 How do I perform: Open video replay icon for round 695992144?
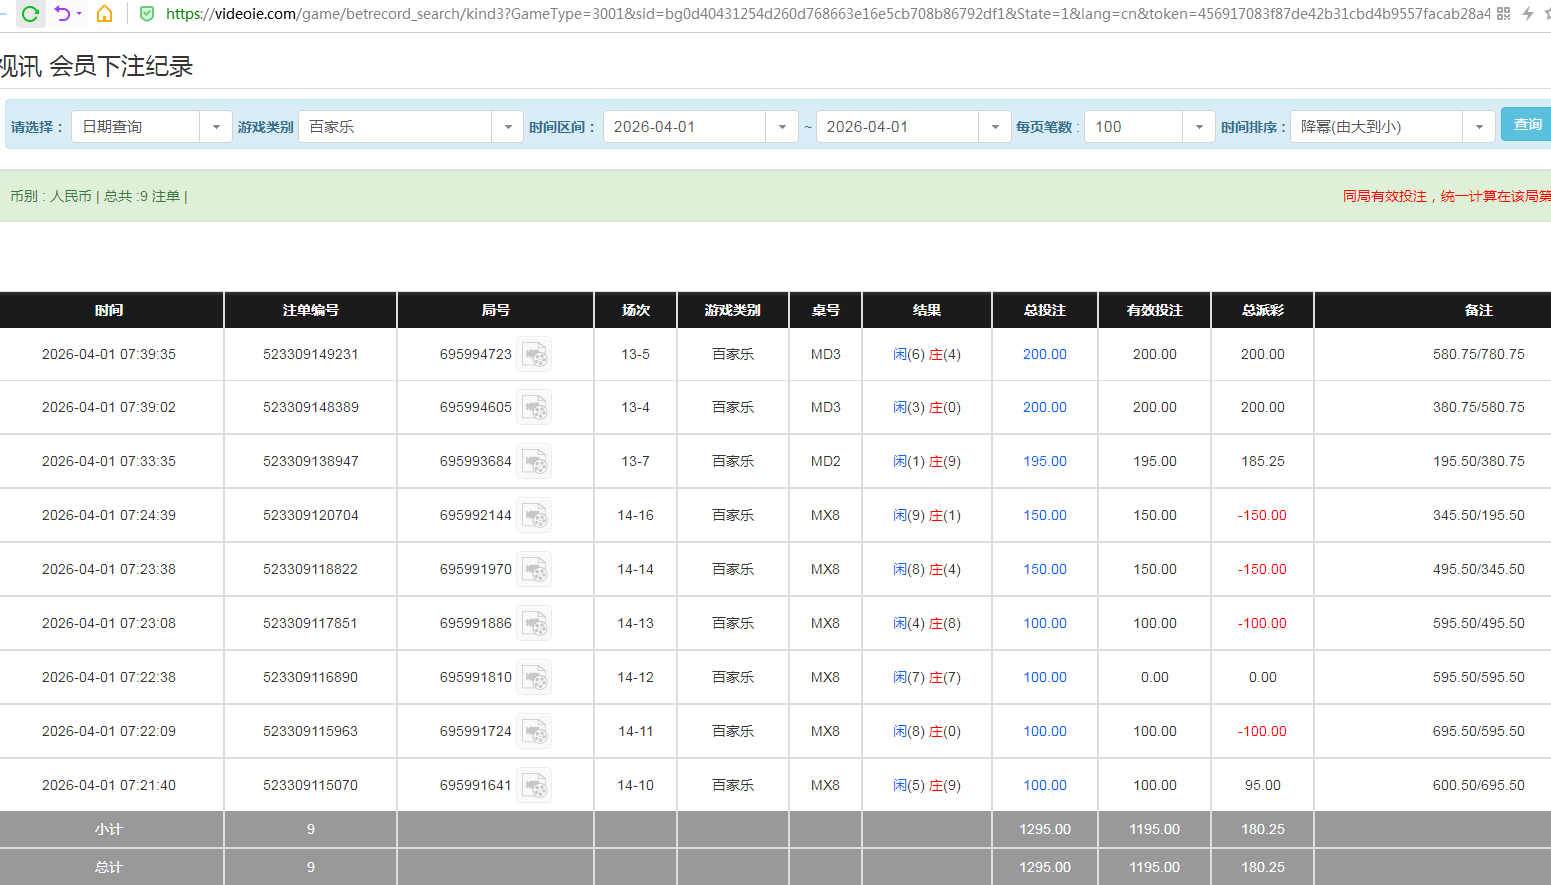click(535, 516)
